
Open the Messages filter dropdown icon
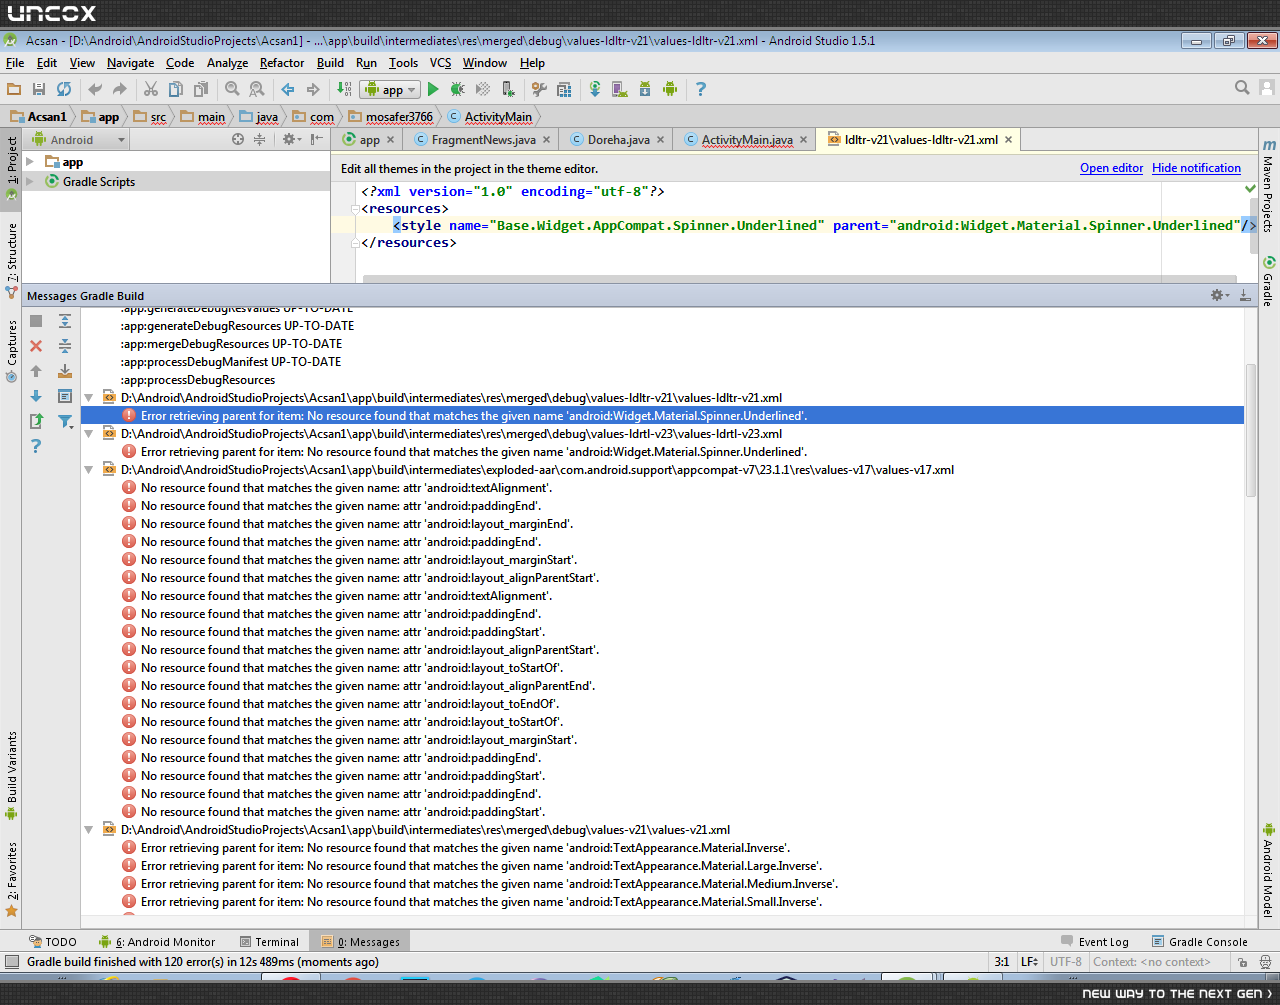click(65, 421)
